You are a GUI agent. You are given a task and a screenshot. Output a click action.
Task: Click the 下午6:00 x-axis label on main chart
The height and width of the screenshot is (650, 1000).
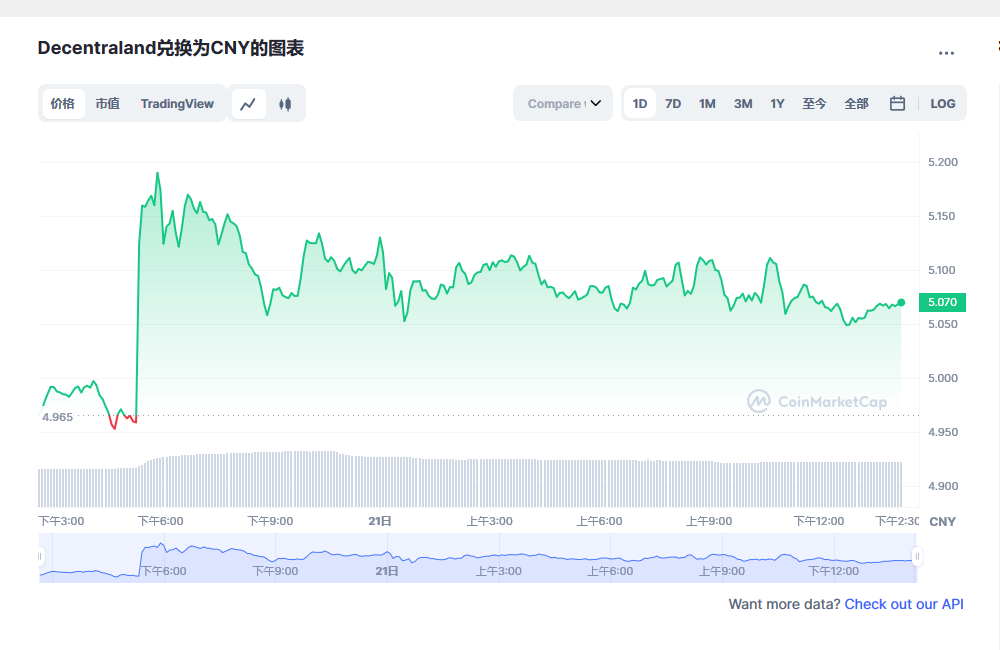click(161, 521)
